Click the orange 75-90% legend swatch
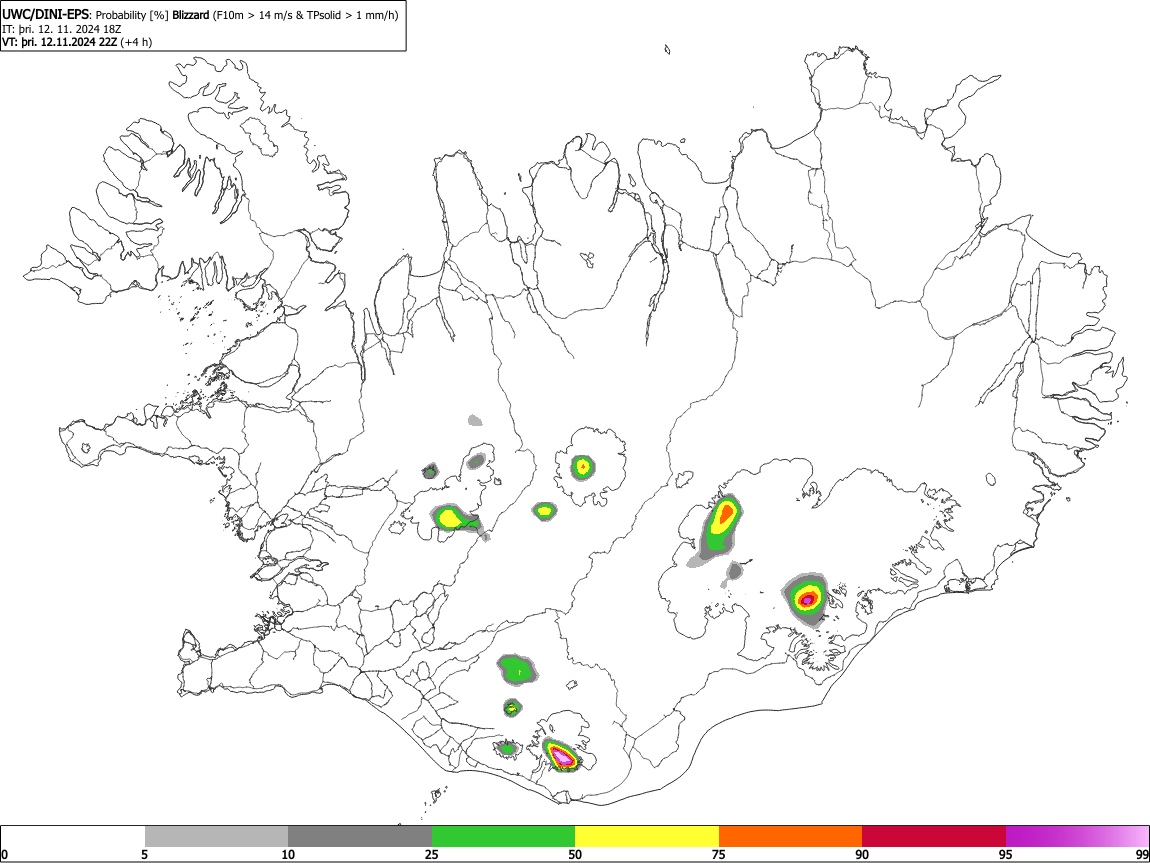 [x=790, y=837]
